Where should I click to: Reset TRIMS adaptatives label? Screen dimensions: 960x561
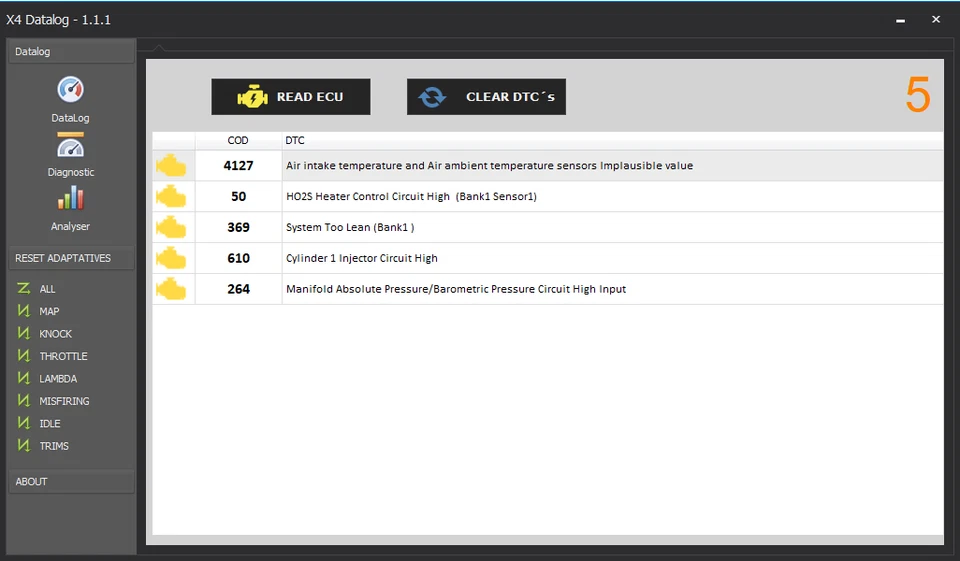click(x=54, y=446)
